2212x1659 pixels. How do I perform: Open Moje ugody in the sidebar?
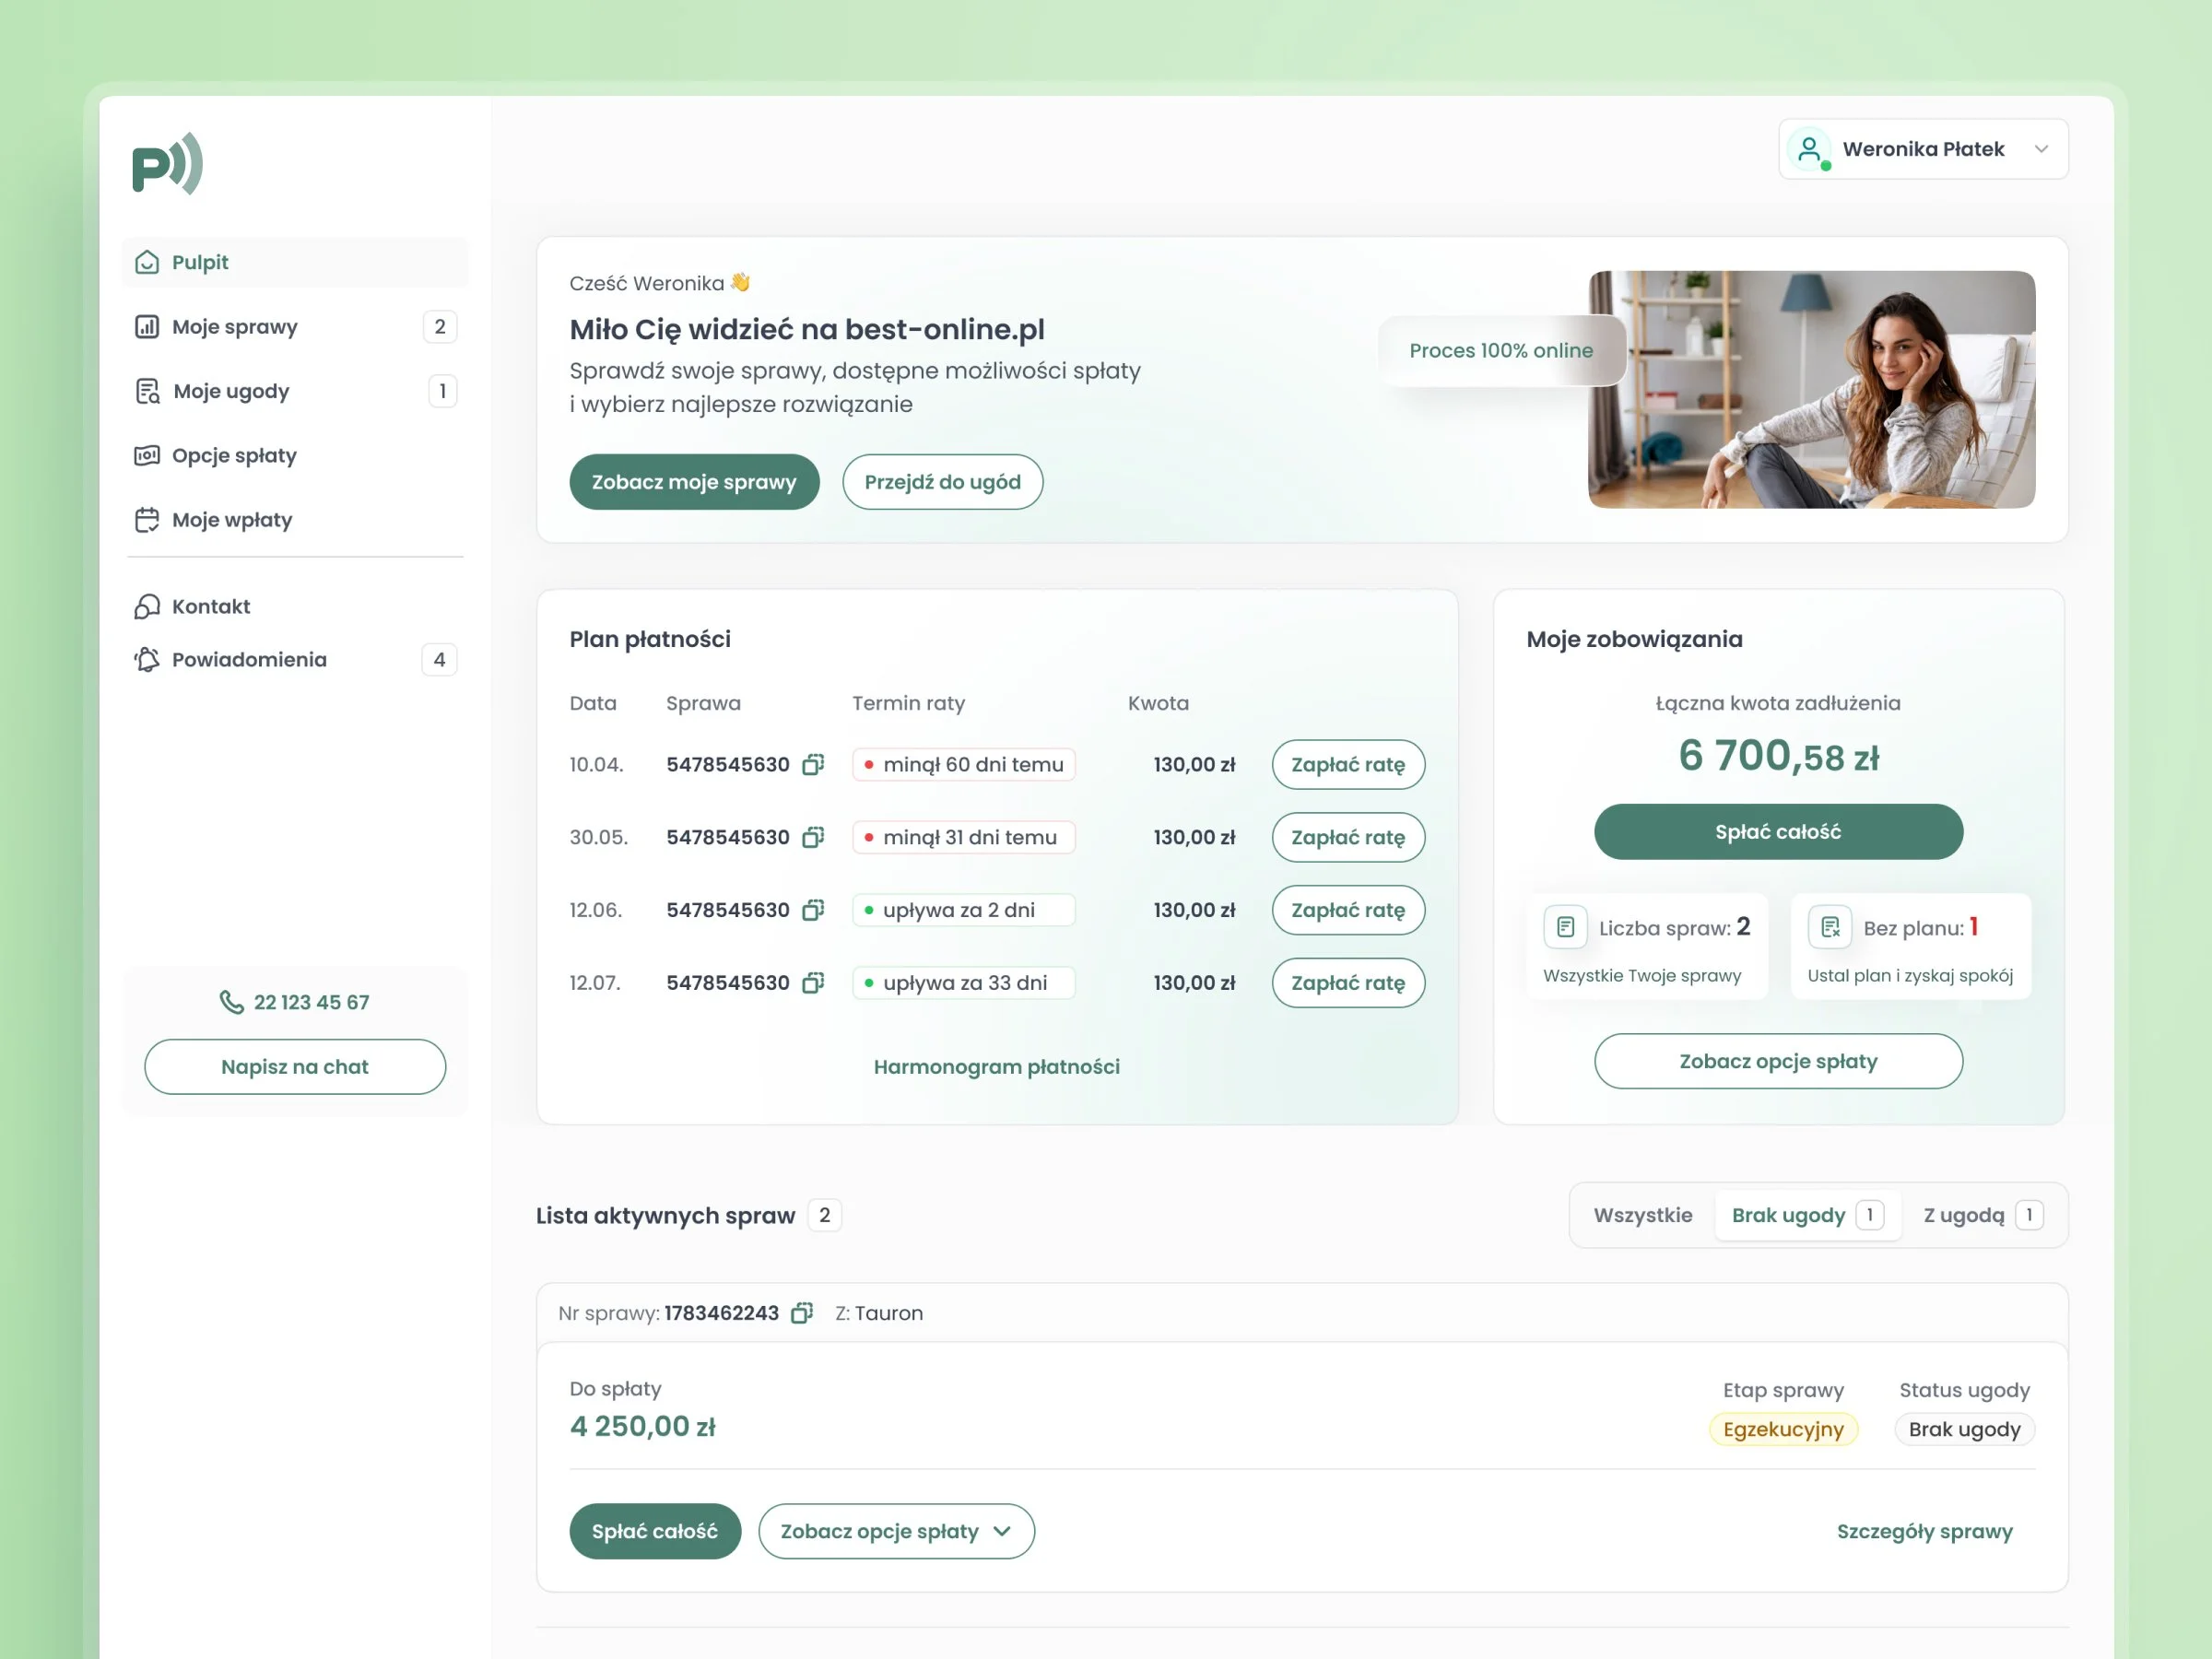pos(295,391)
